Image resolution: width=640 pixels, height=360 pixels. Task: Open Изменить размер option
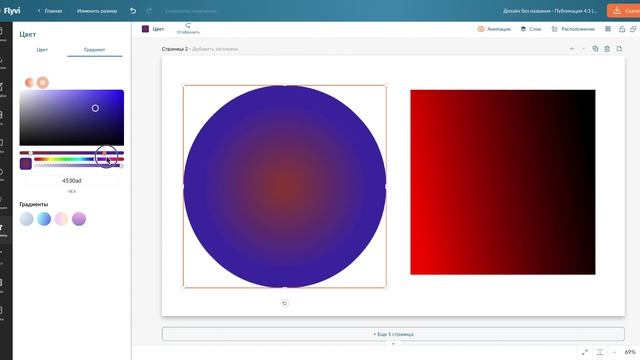click(x=97, y=11)
